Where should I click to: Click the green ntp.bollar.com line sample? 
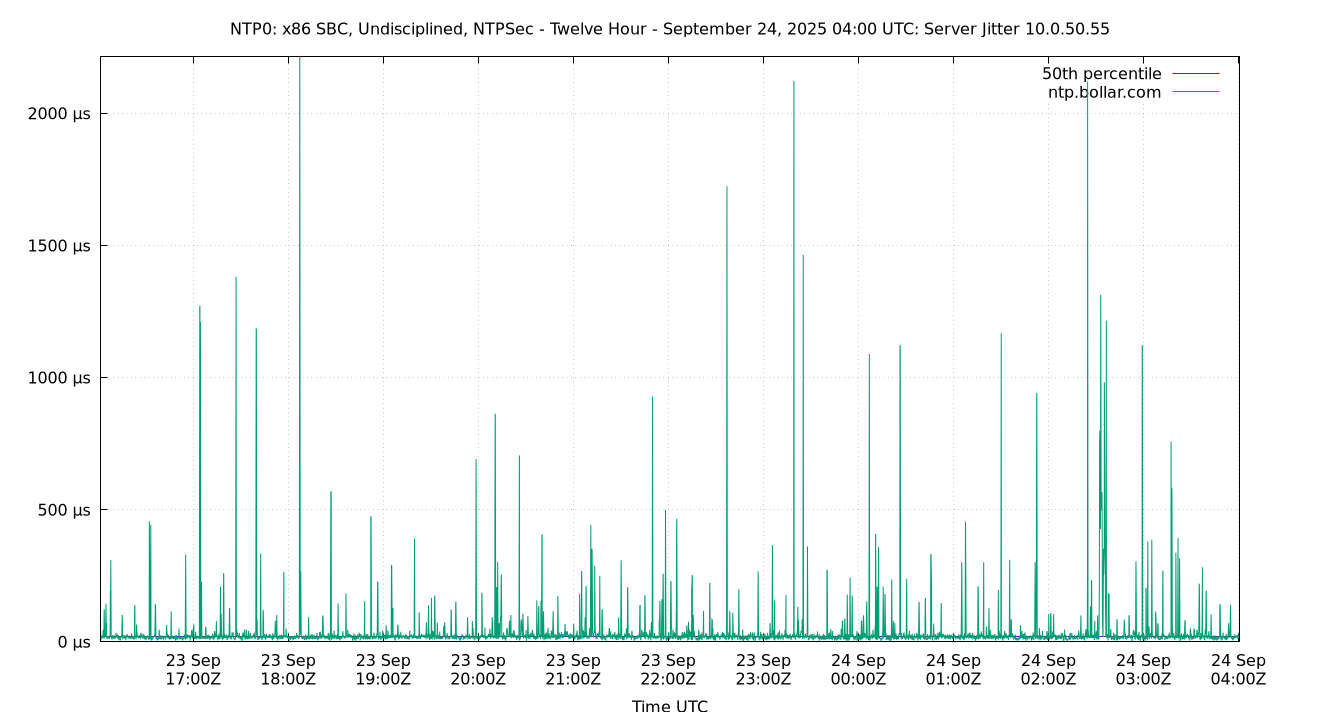coord(1196,91)
